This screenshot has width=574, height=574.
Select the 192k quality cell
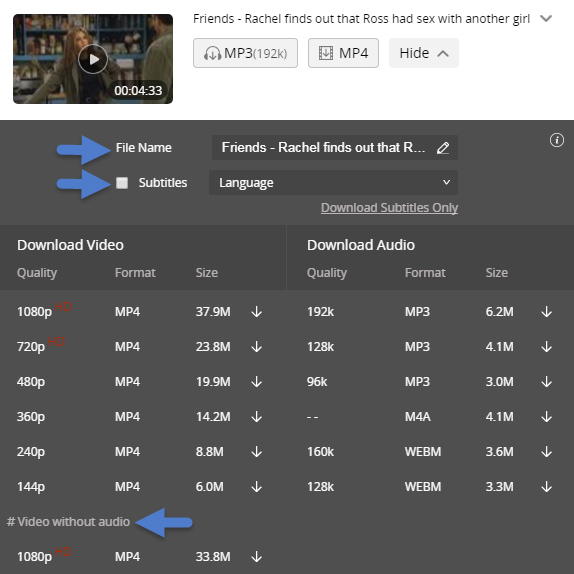tap(320, 312)
